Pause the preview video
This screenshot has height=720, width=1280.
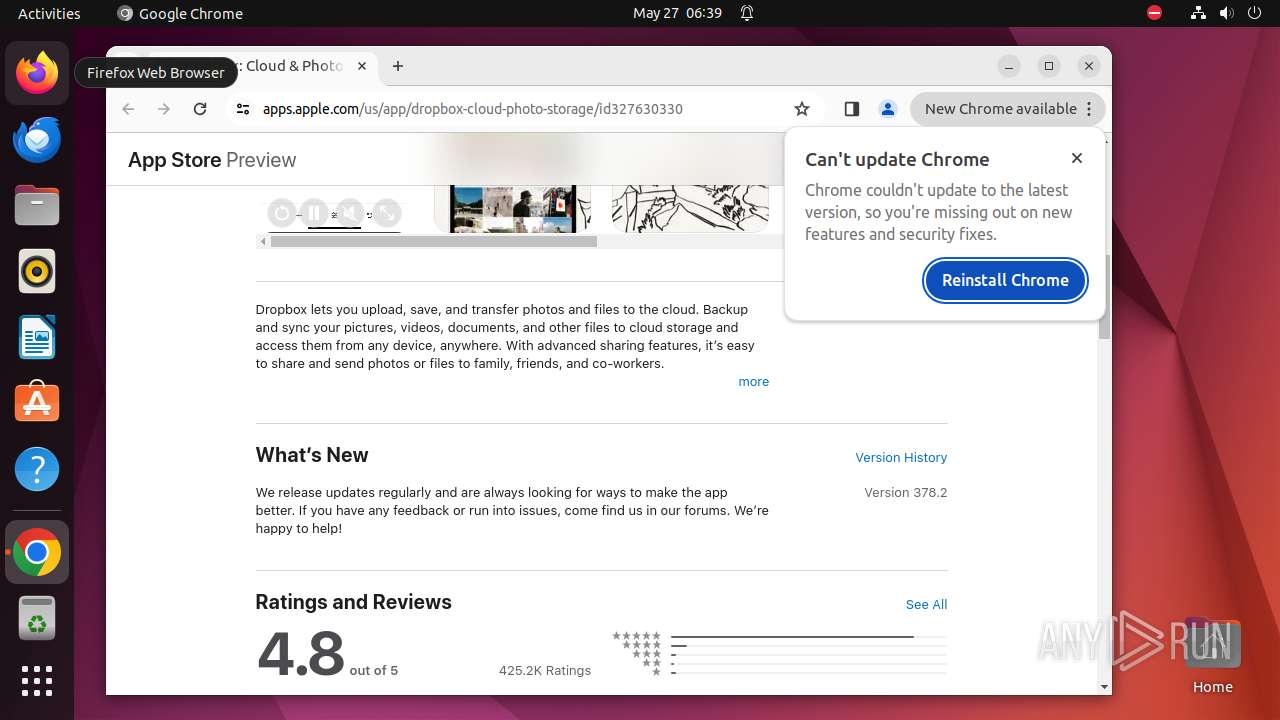(x=313, y=213)
